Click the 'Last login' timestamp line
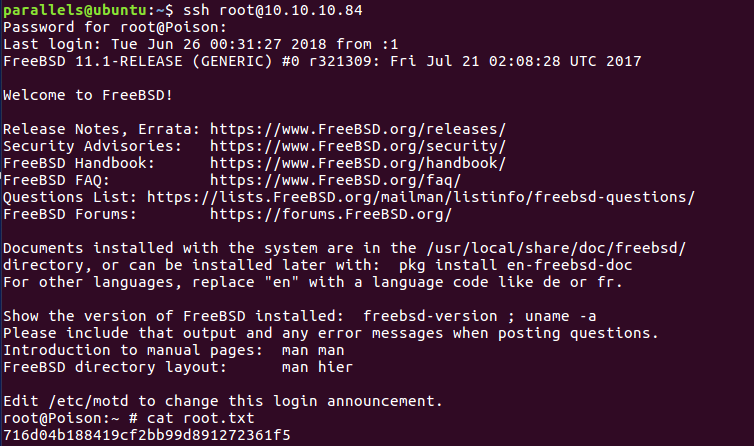Image resolution: width=754 pixels, height=446 pixels. click(201, 44)
